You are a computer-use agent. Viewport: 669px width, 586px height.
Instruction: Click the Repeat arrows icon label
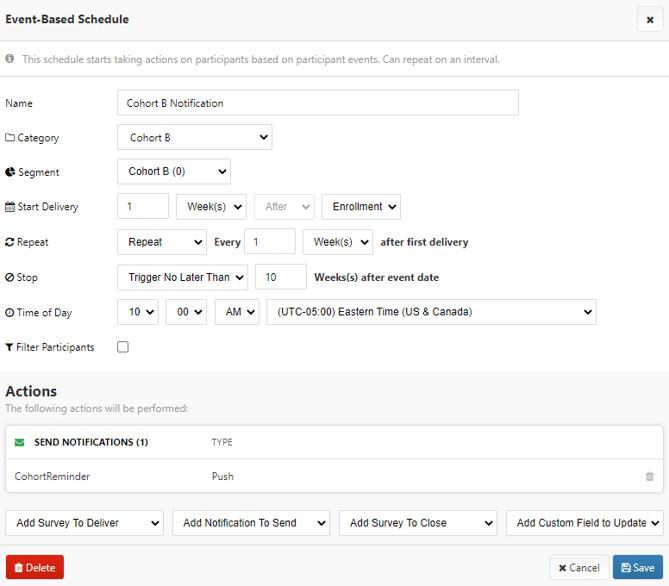point(10,242)
